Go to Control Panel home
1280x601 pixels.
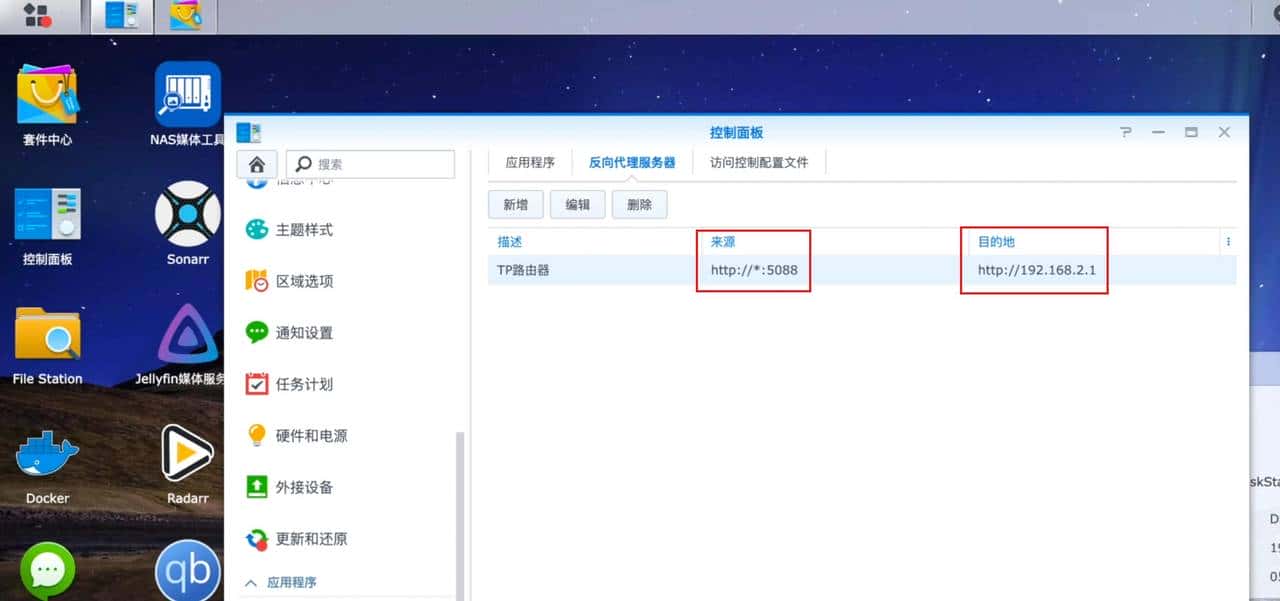(257, 164)
